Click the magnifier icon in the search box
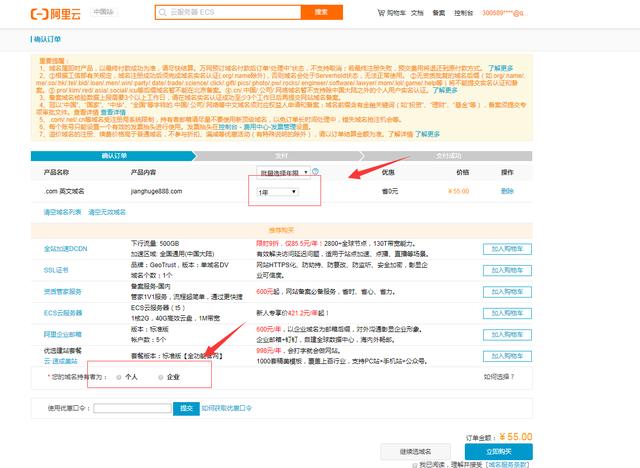Screen dimensions: 640x468 pos(162,12)
